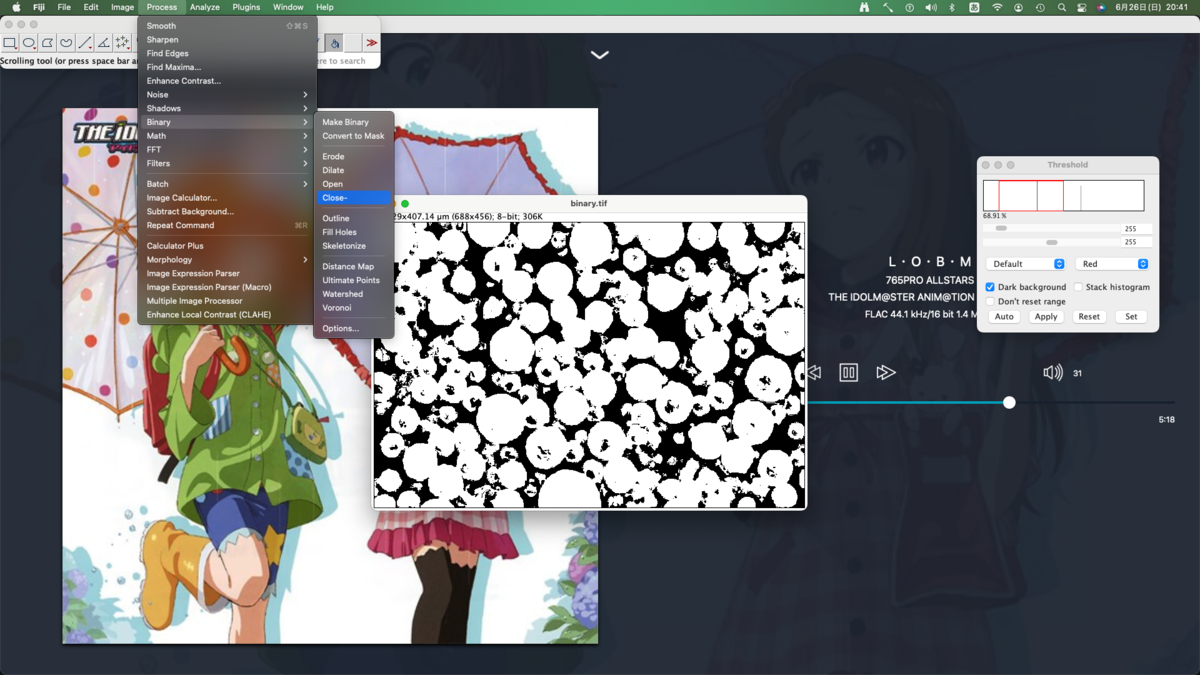The height and width of the screenshot is (675, 1200).
Task: Open Siri from the menu bar
Action: pos(1100,7)
